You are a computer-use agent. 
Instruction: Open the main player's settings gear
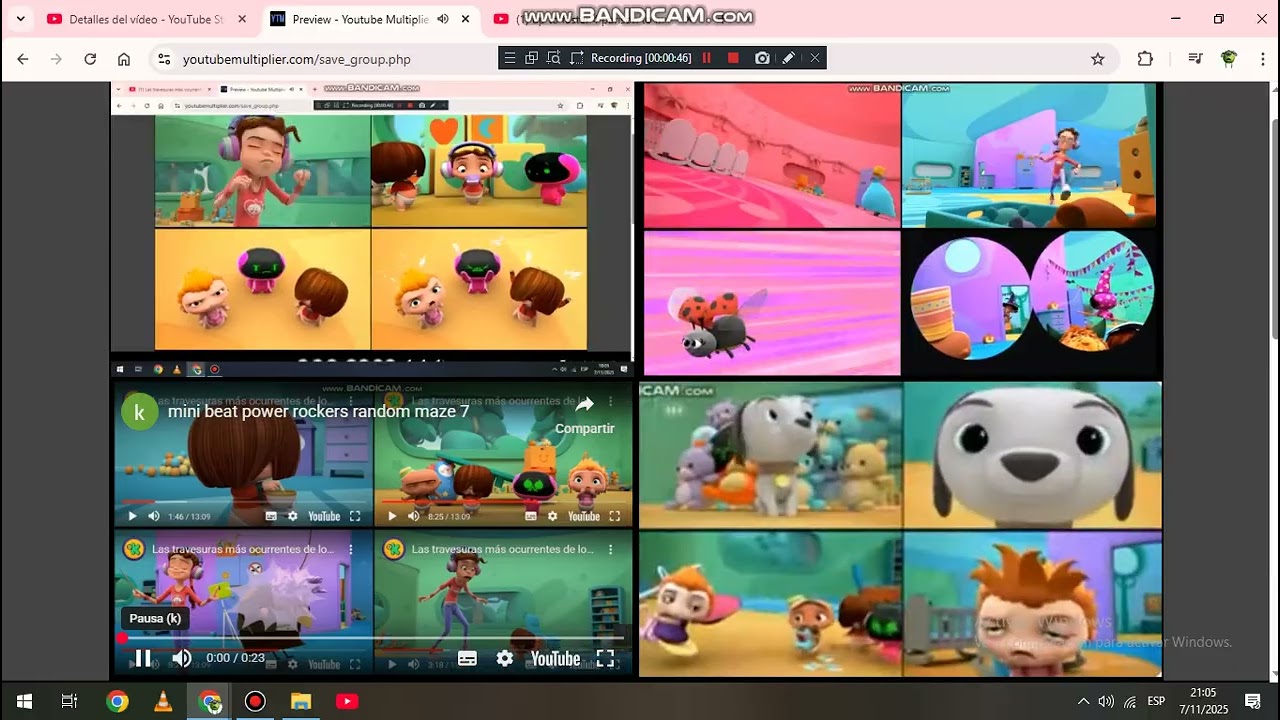point(505,658)
